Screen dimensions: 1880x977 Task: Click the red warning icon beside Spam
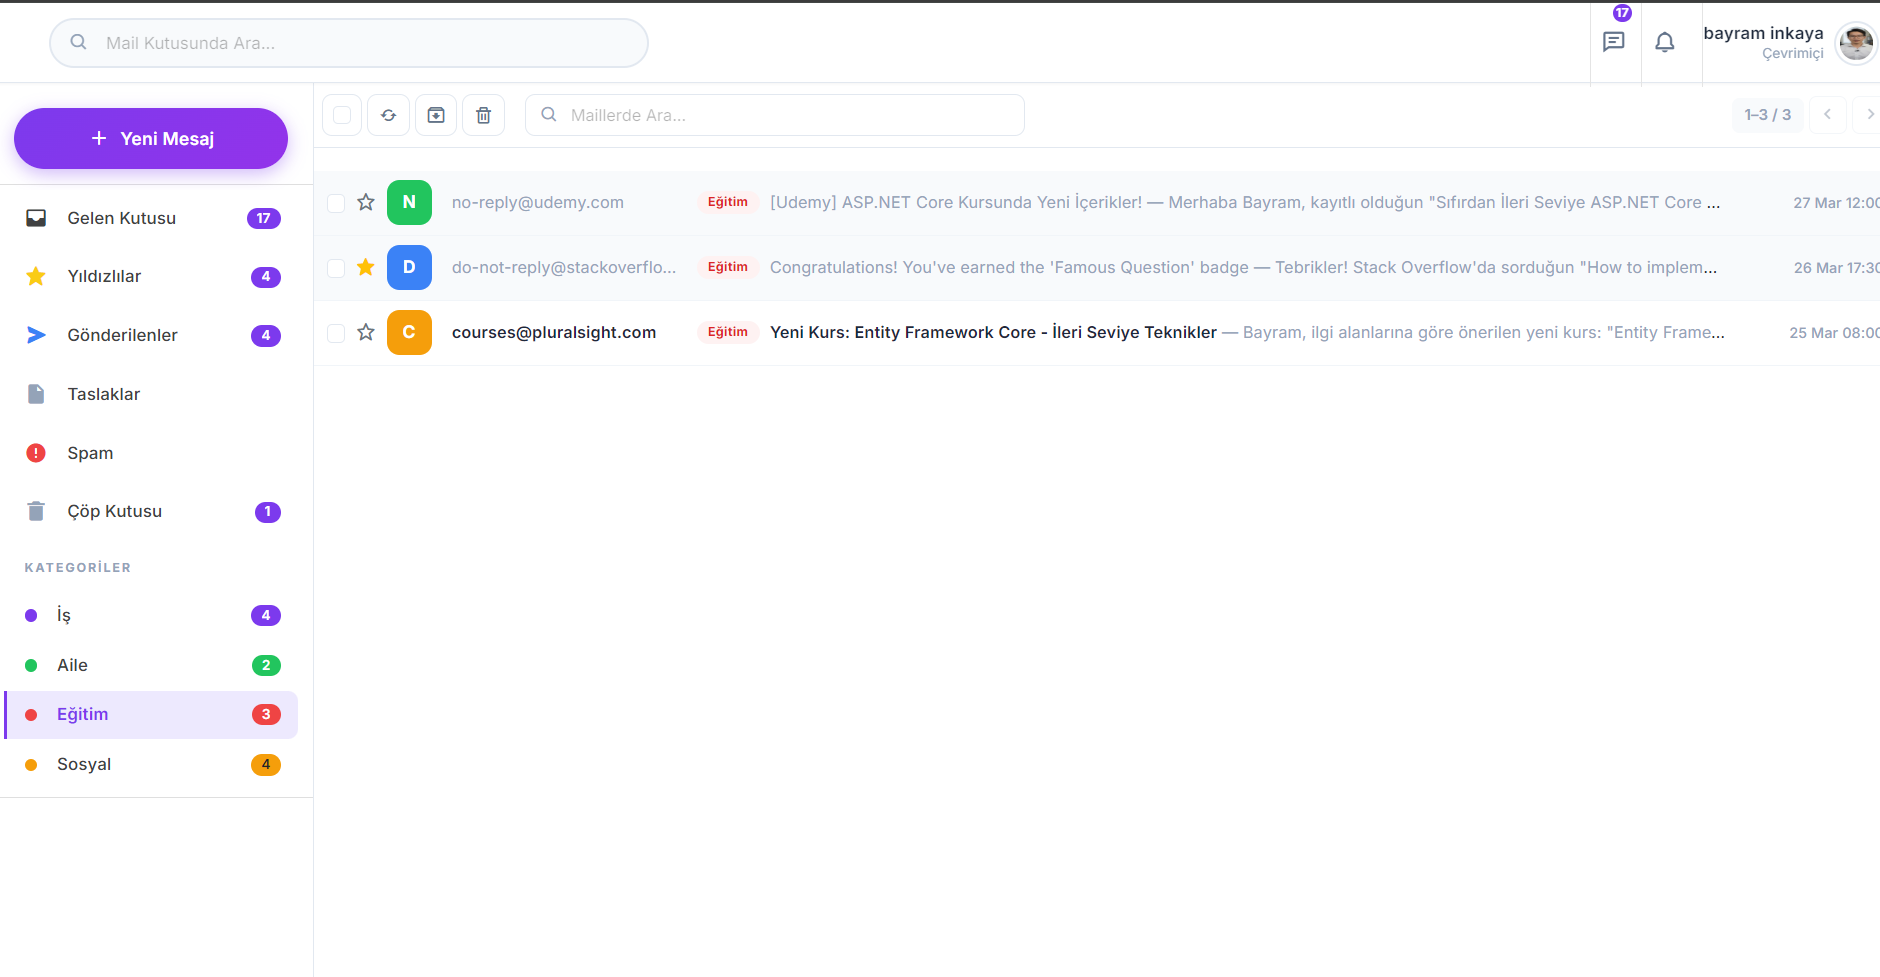coord(36,453)
